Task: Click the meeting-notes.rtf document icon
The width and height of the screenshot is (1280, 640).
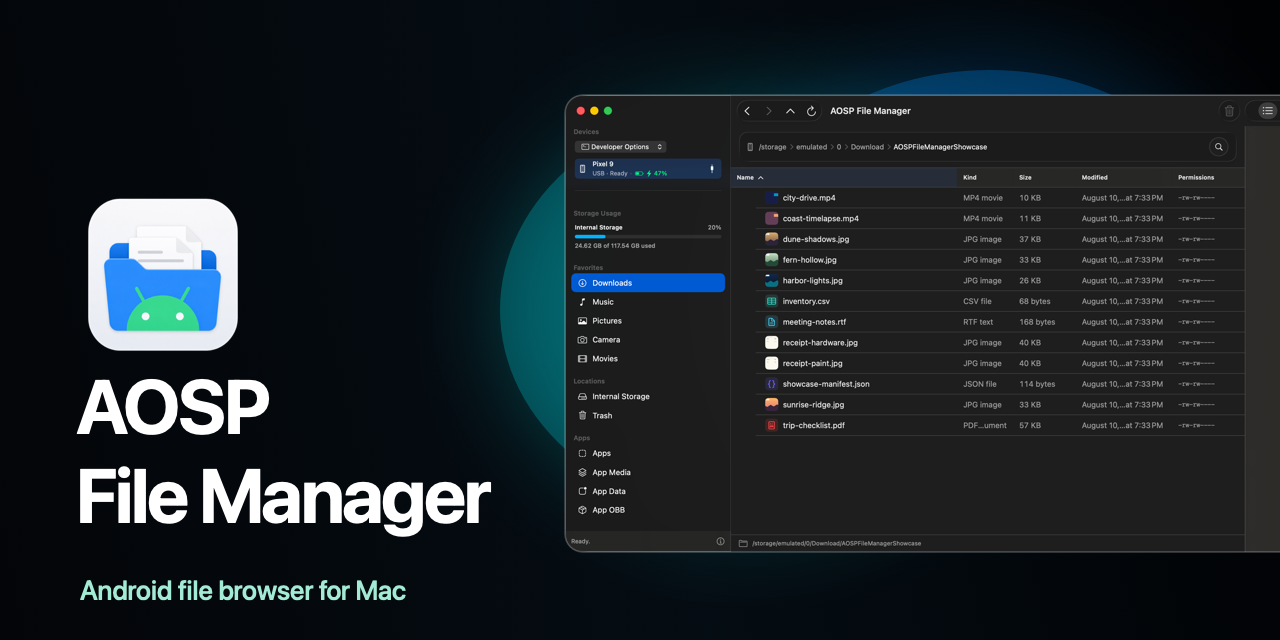Action: (x=772, y=322)
